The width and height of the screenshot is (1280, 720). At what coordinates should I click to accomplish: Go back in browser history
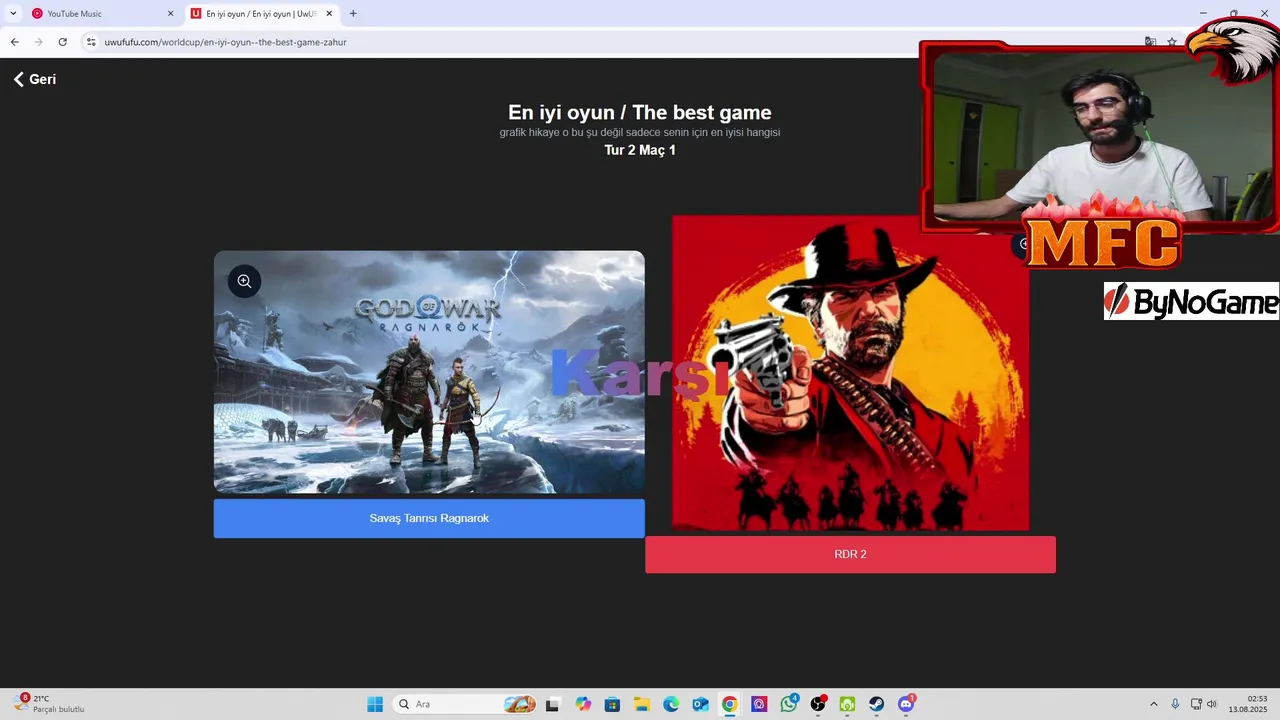(x=15, y=42)
